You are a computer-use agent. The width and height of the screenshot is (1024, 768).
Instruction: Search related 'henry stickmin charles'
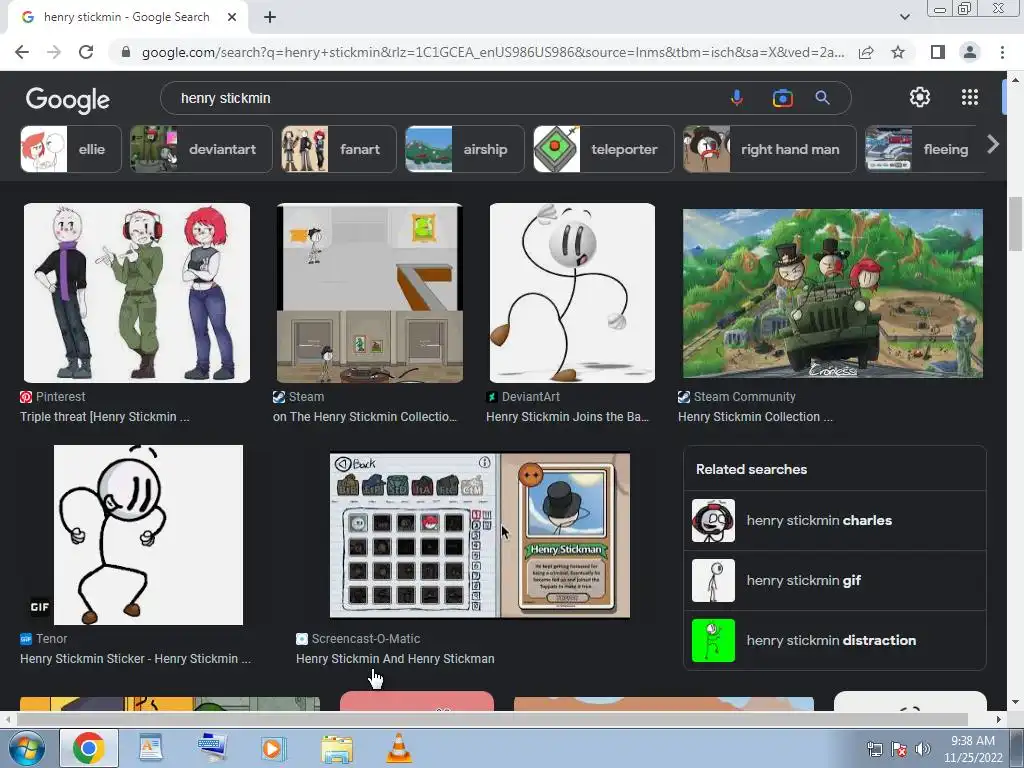point(835,520)
